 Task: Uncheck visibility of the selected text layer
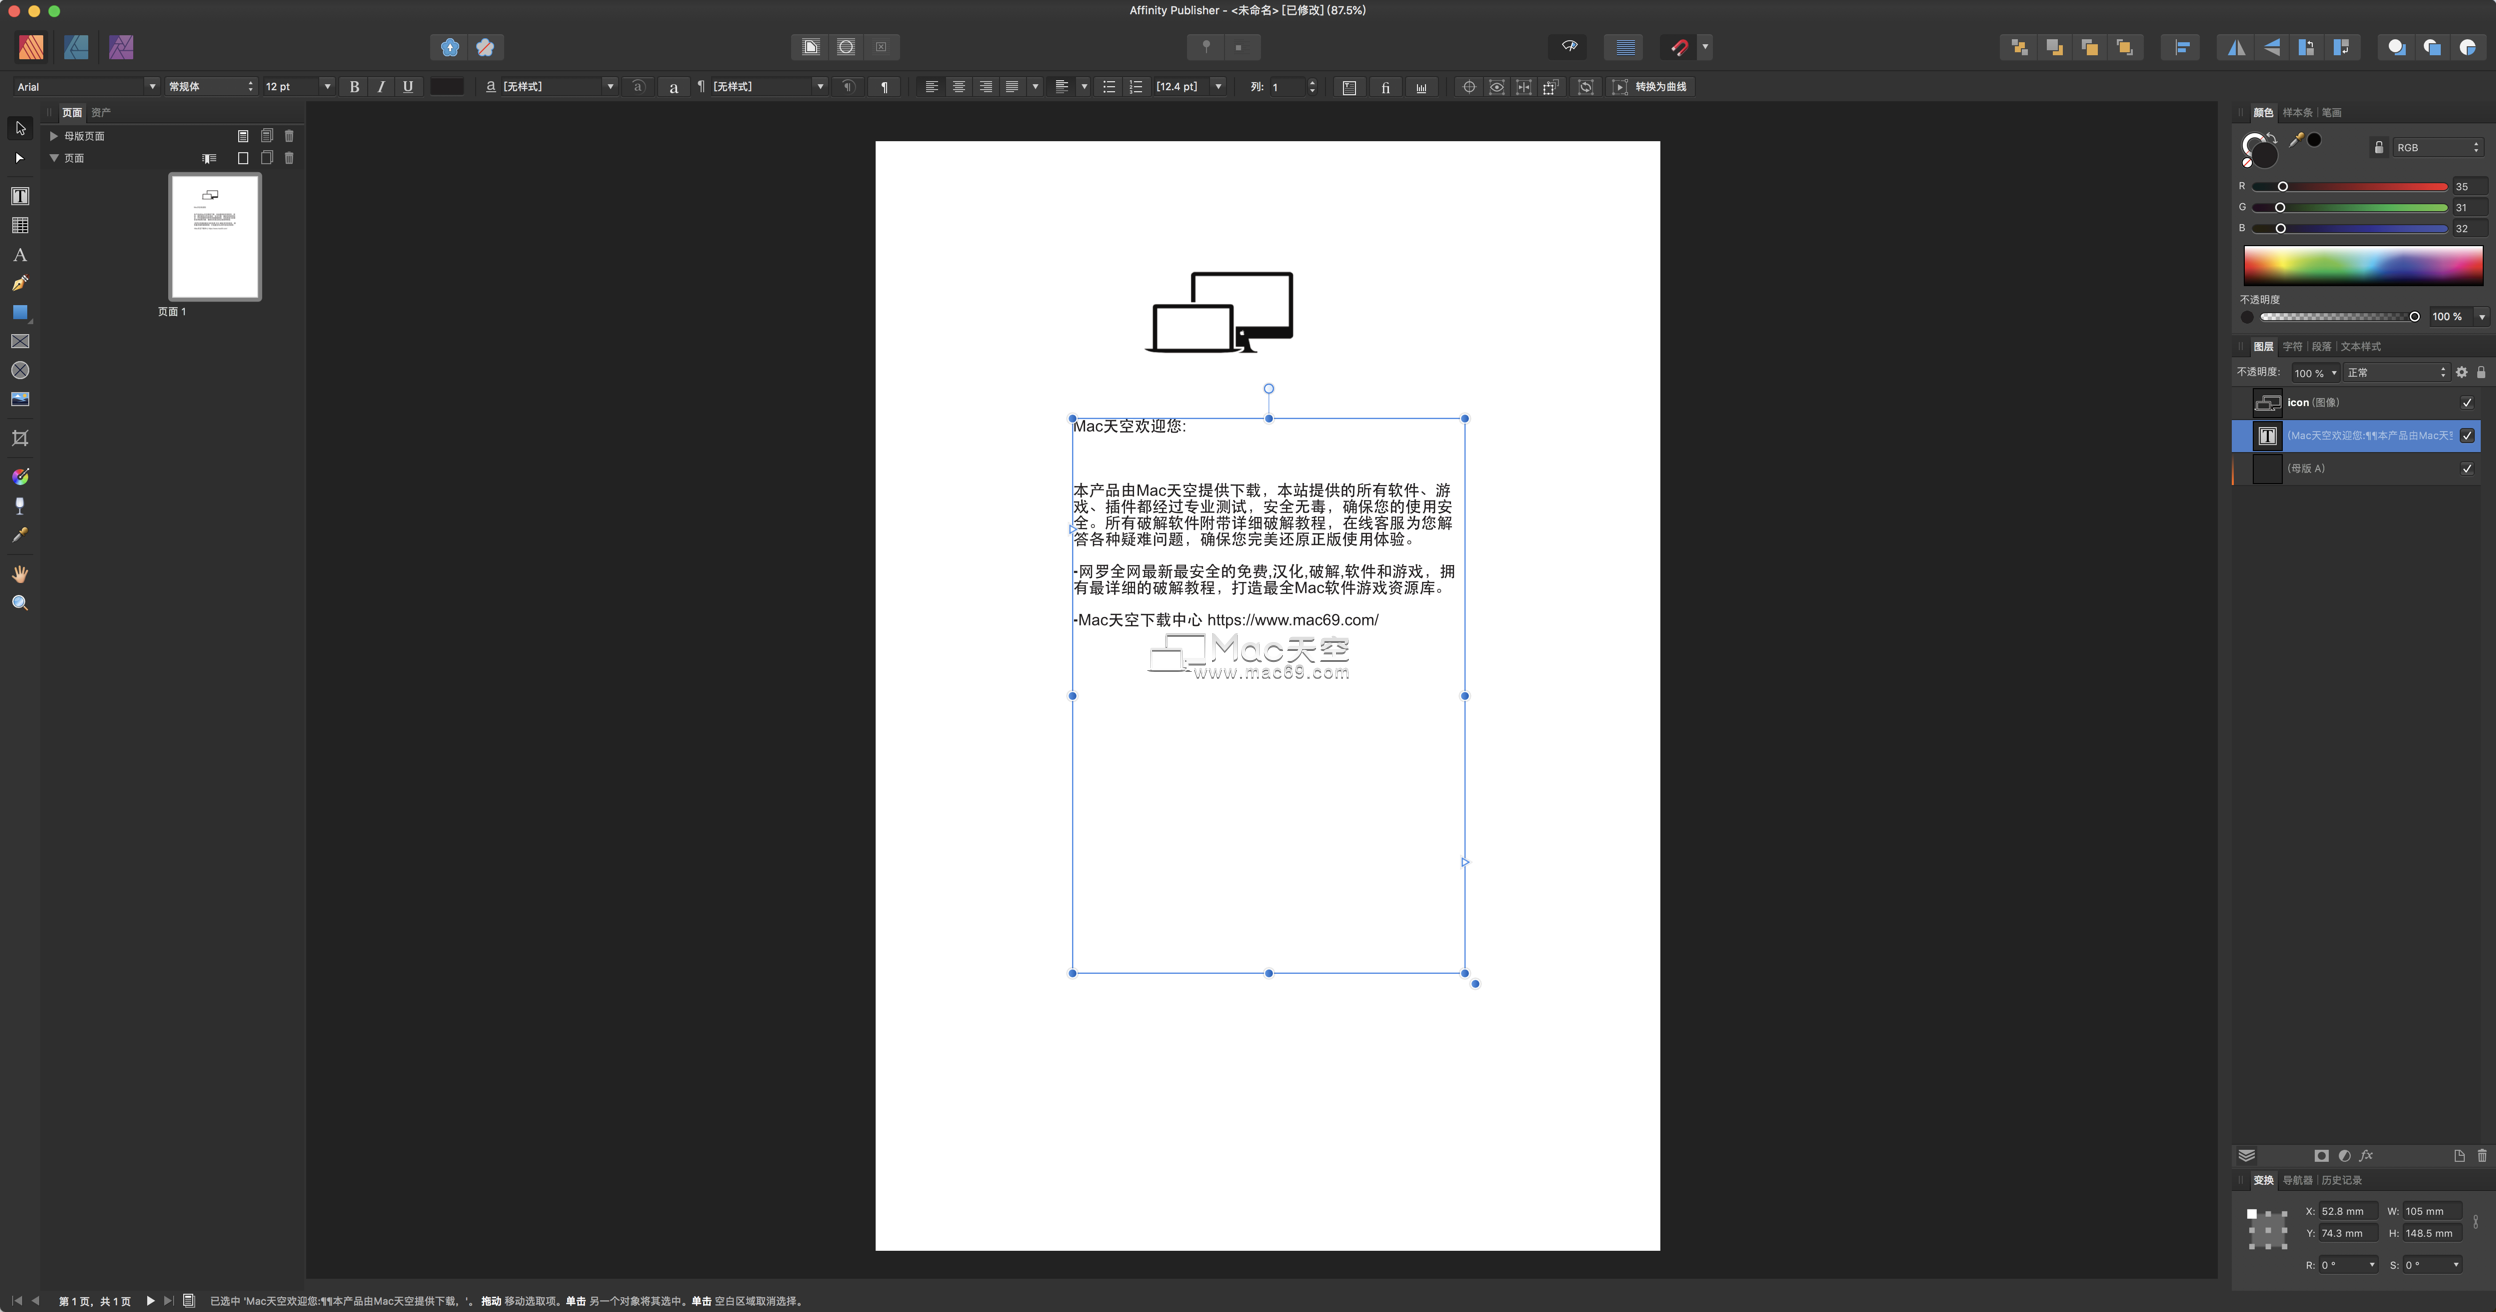[2467, 436]
